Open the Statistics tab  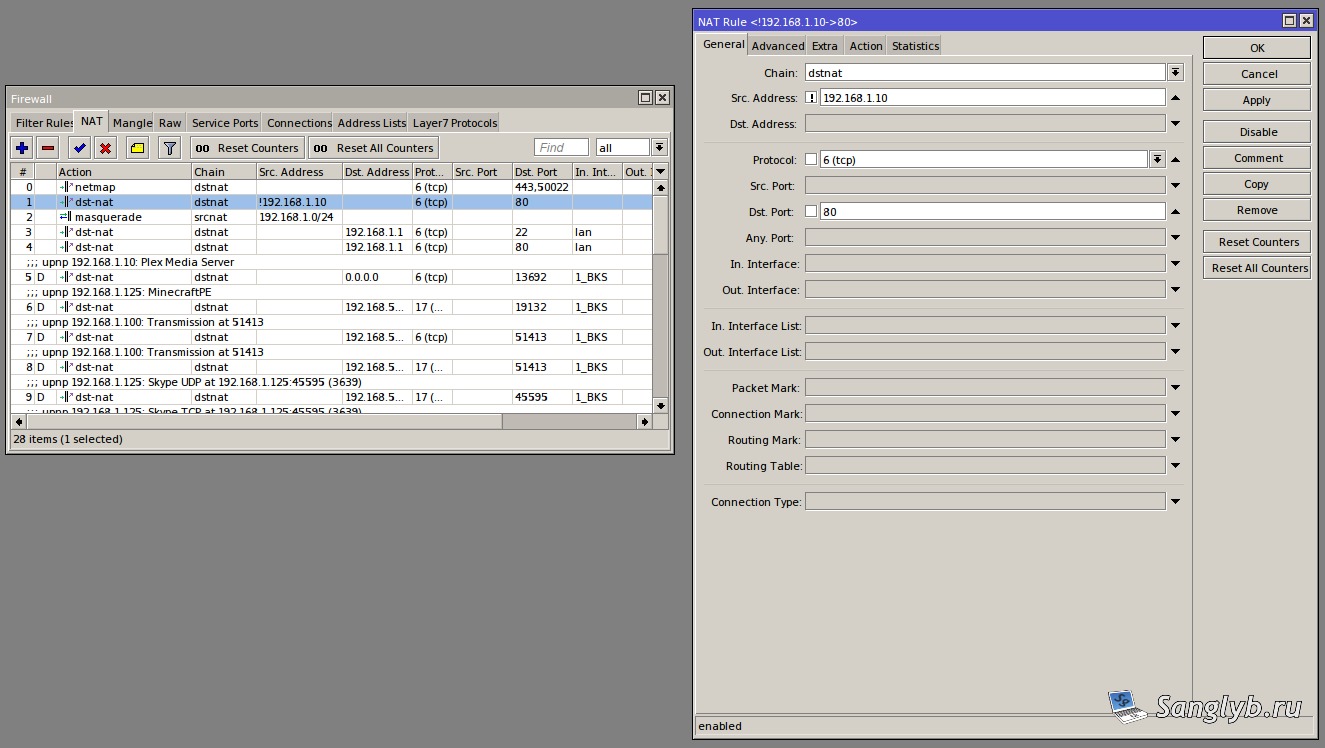click(915, 46)
